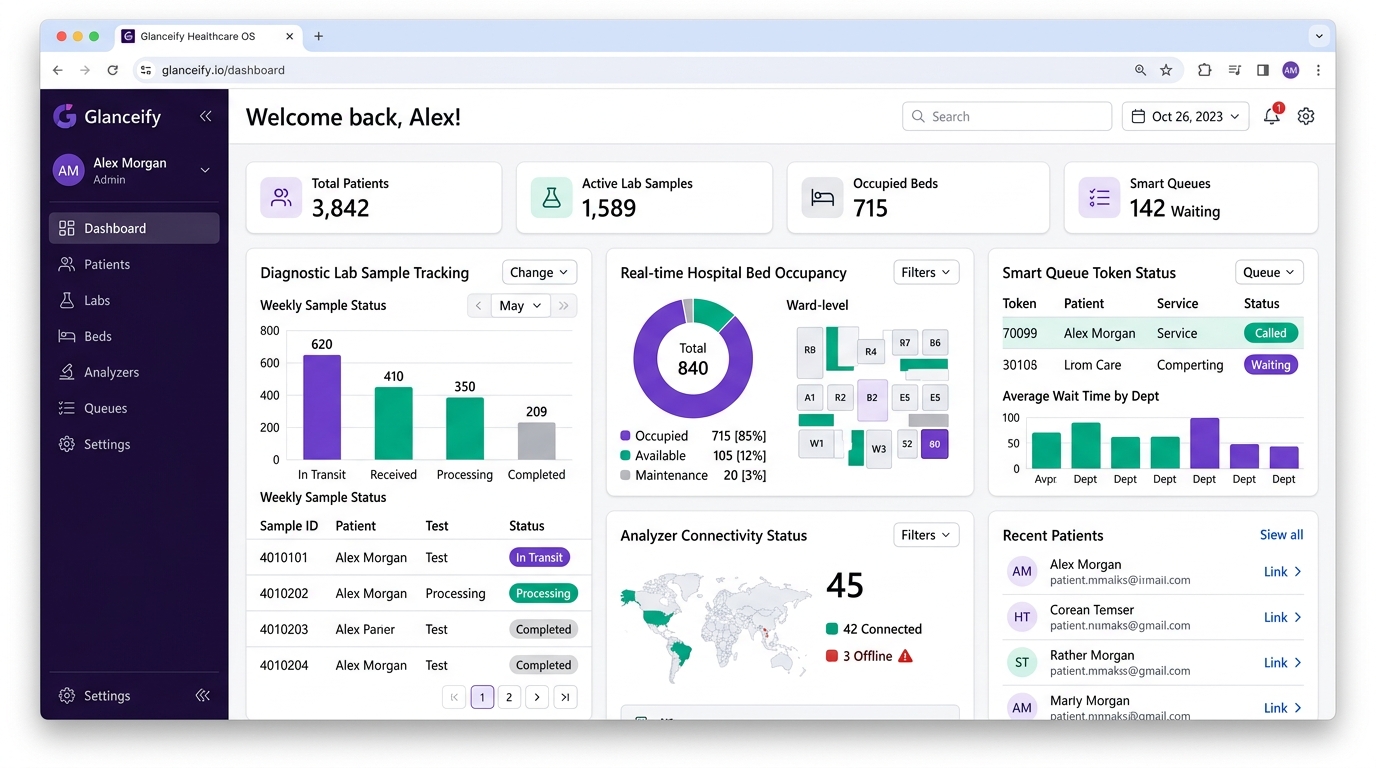Open the Alex Morgan account menu
1376x768 pixels.
pyautogui.click(x=133, y=171)
